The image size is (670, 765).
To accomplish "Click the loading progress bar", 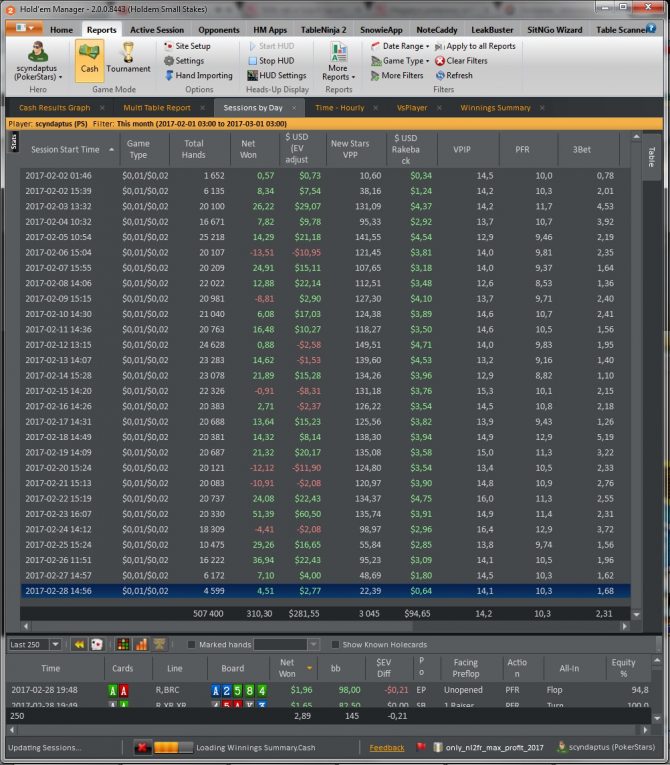I will tap(173, 747).
